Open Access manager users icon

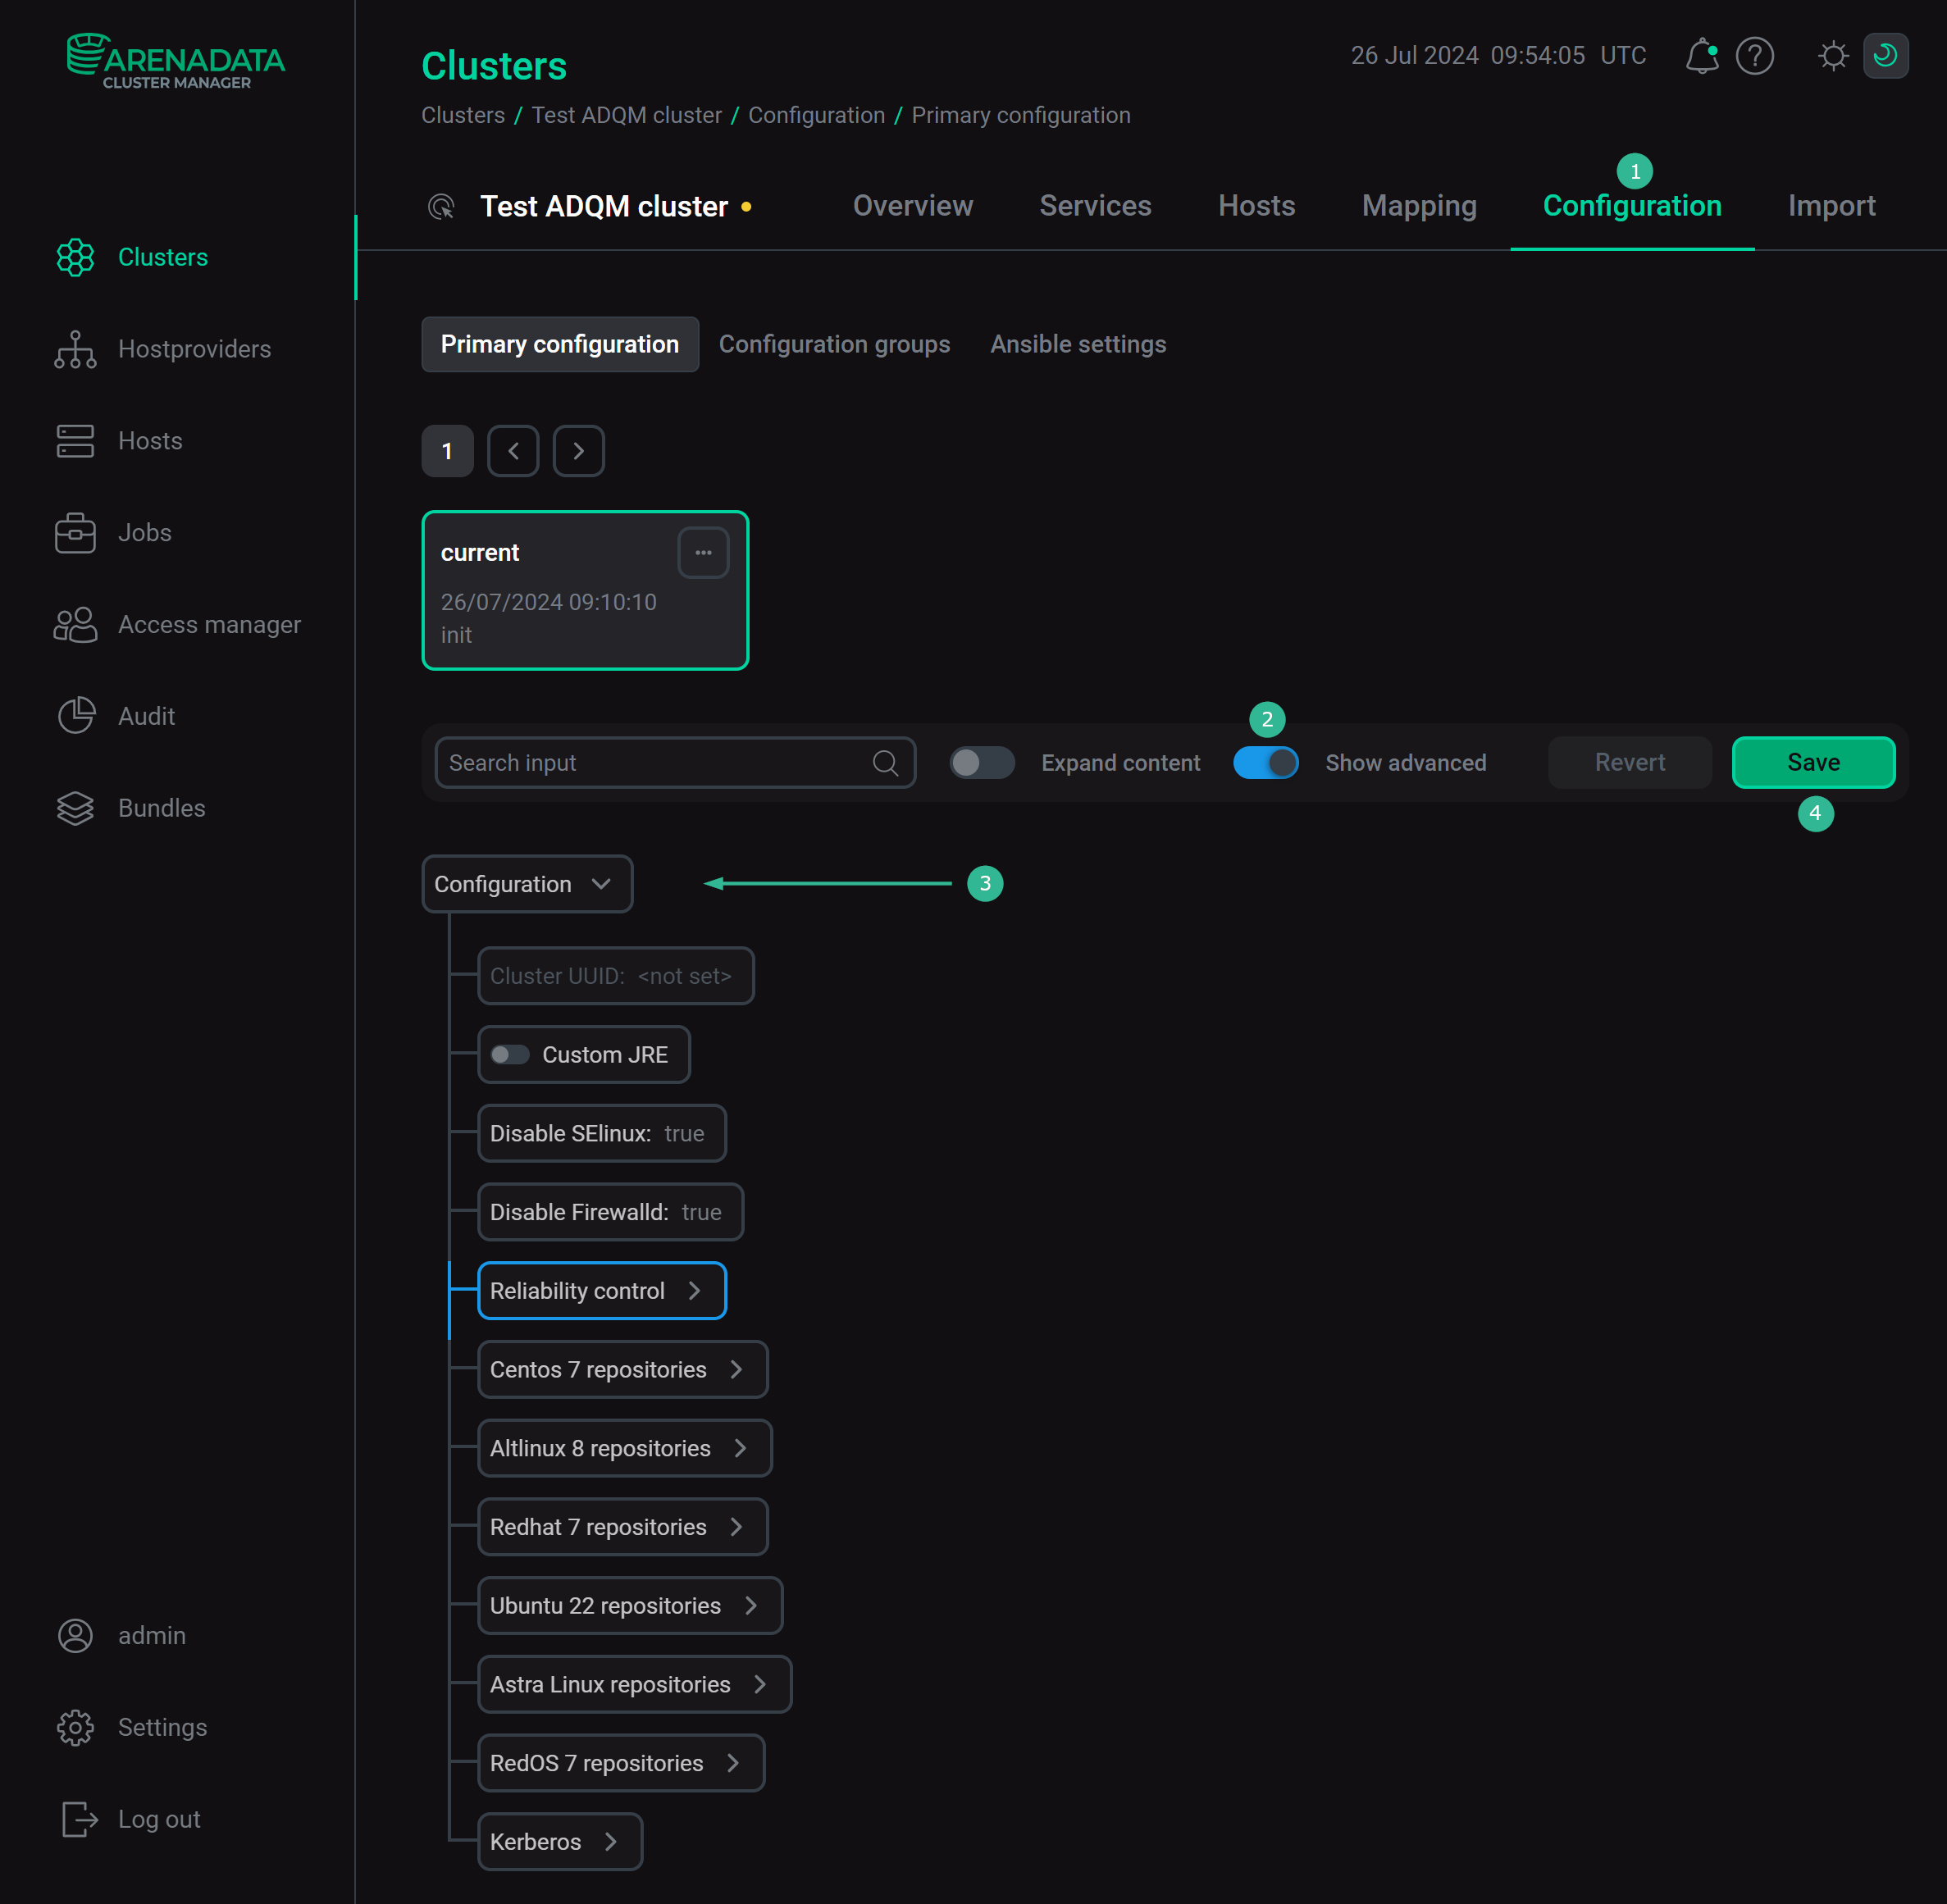75,625
